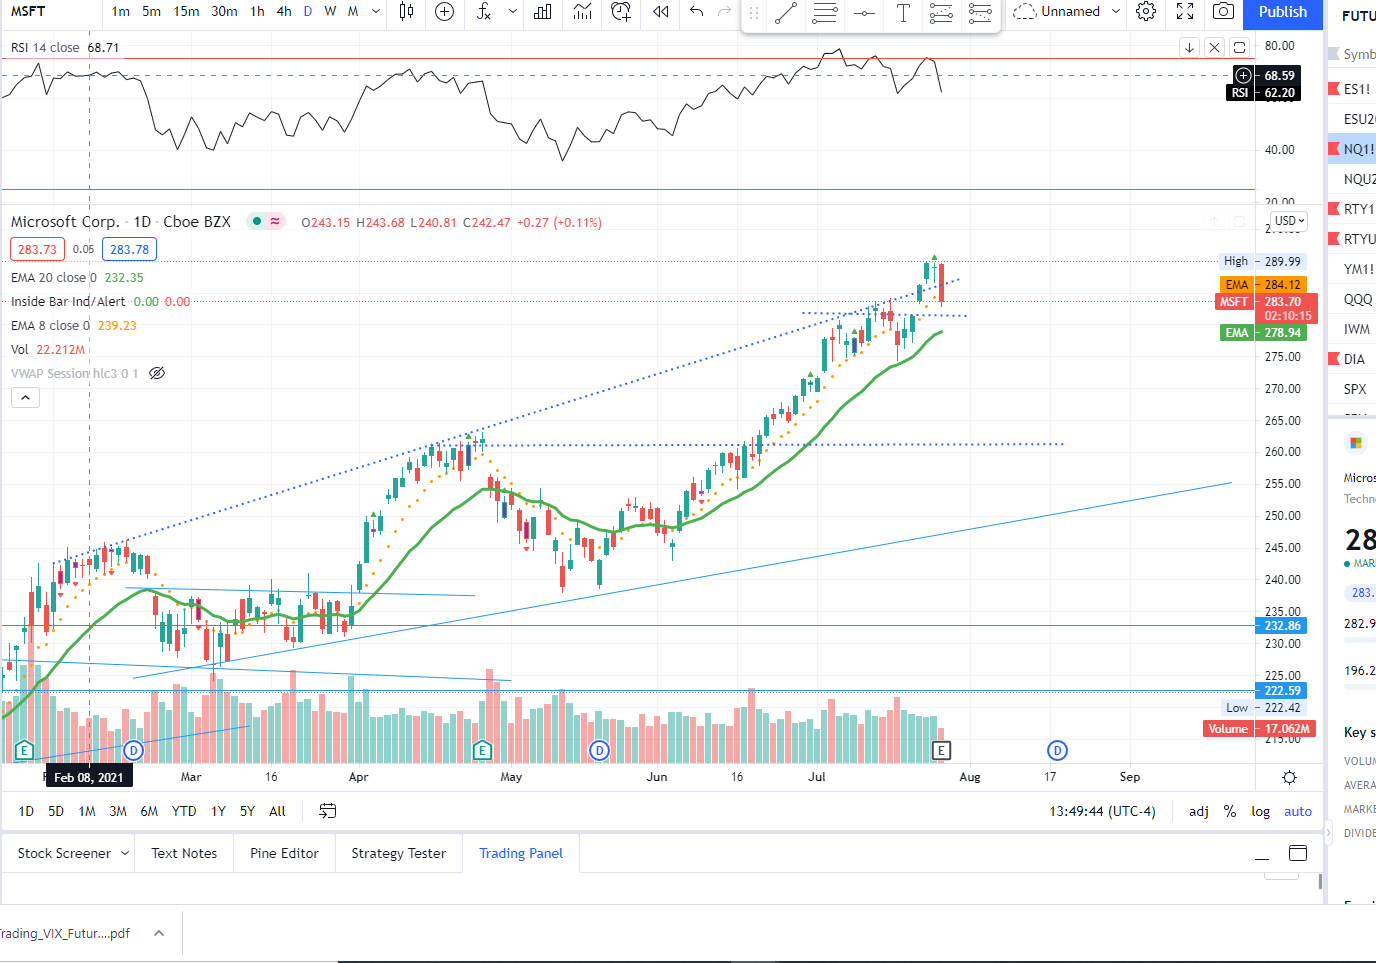Open the Text Notes tab
Viewport: 1376px width, 963px height.
click(184, 853)
